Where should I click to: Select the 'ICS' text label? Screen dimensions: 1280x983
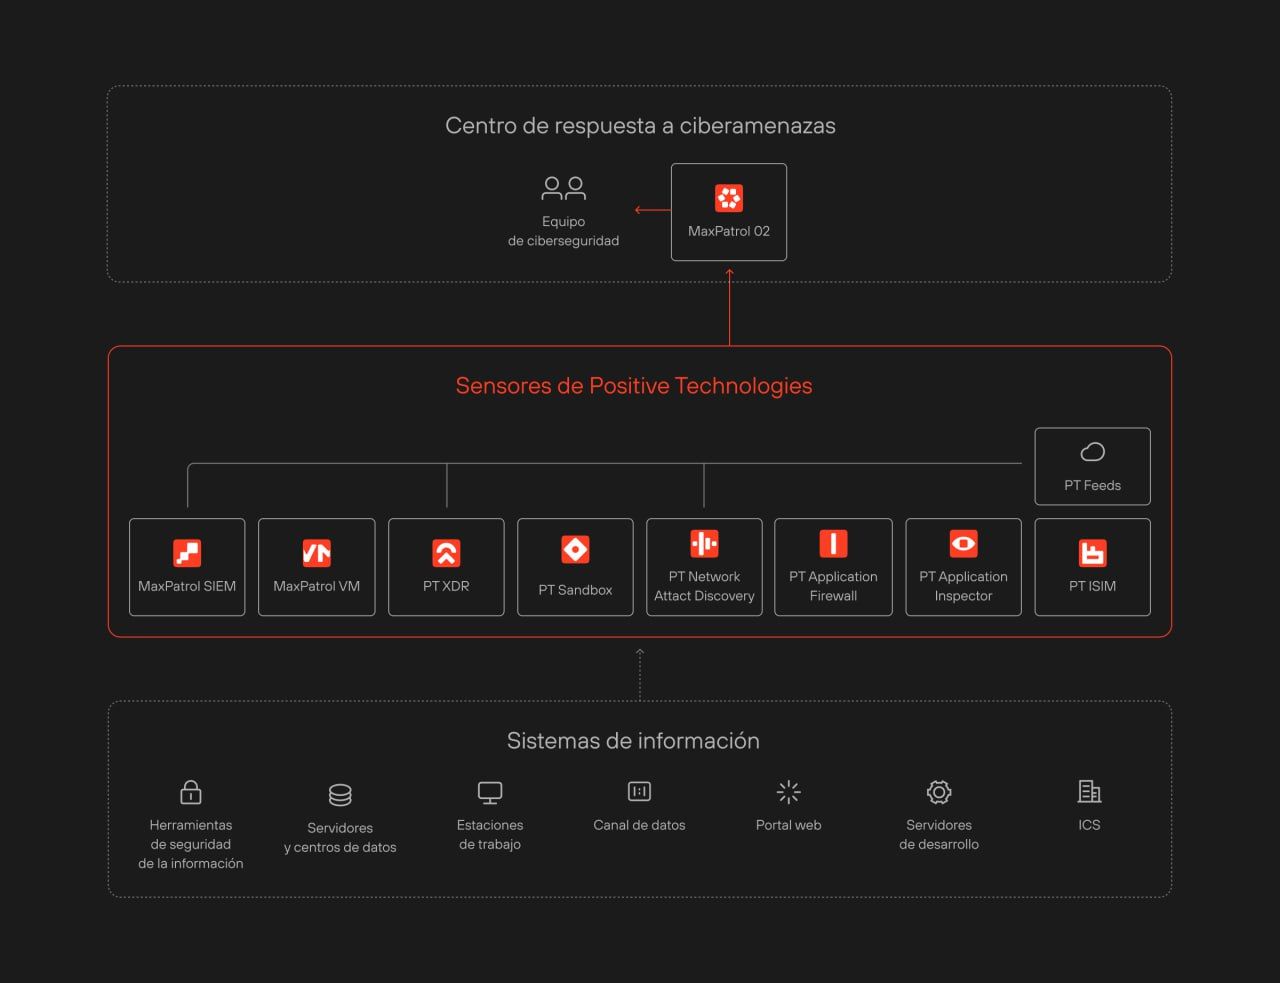(x=1089, y=825)
